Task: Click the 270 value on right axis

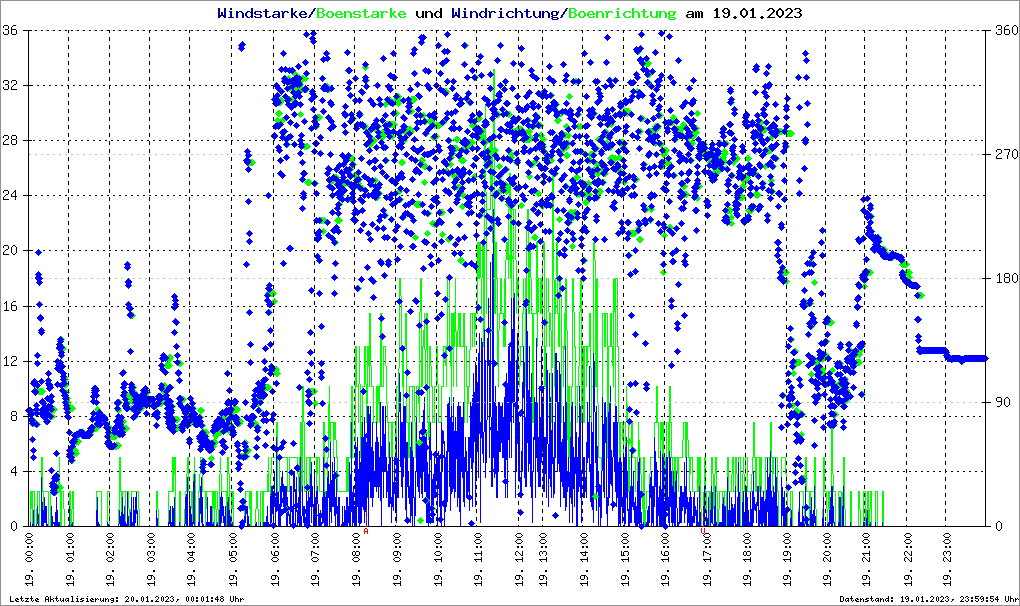Action: (x=1003, y=154)
